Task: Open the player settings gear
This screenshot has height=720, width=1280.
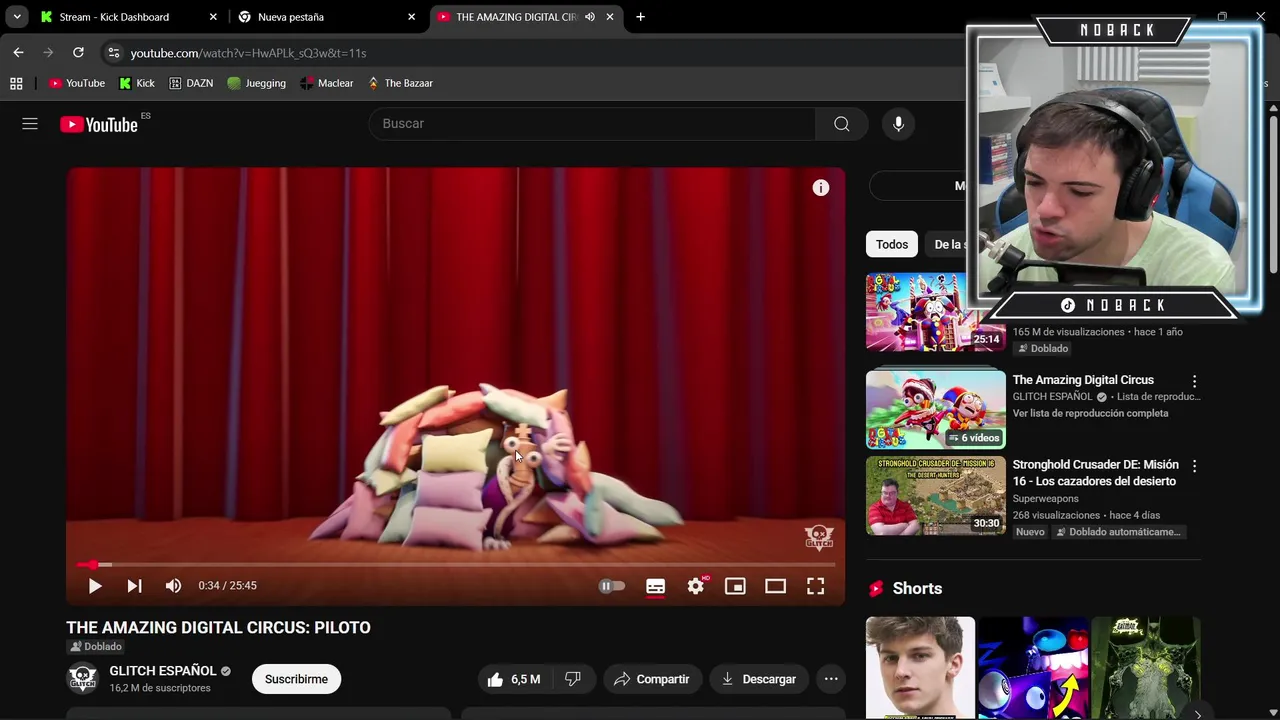Action: click(x=696, y=586)
